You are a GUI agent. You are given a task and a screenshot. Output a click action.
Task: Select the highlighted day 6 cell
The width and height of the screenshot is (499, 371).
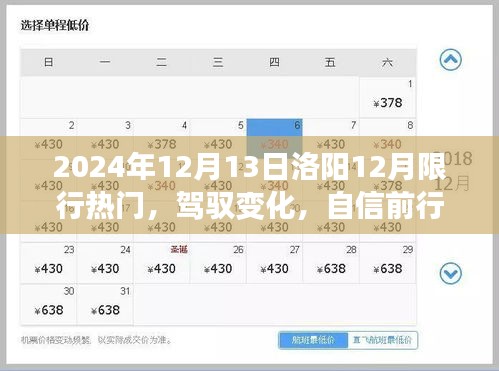click(x=275, y=138)
